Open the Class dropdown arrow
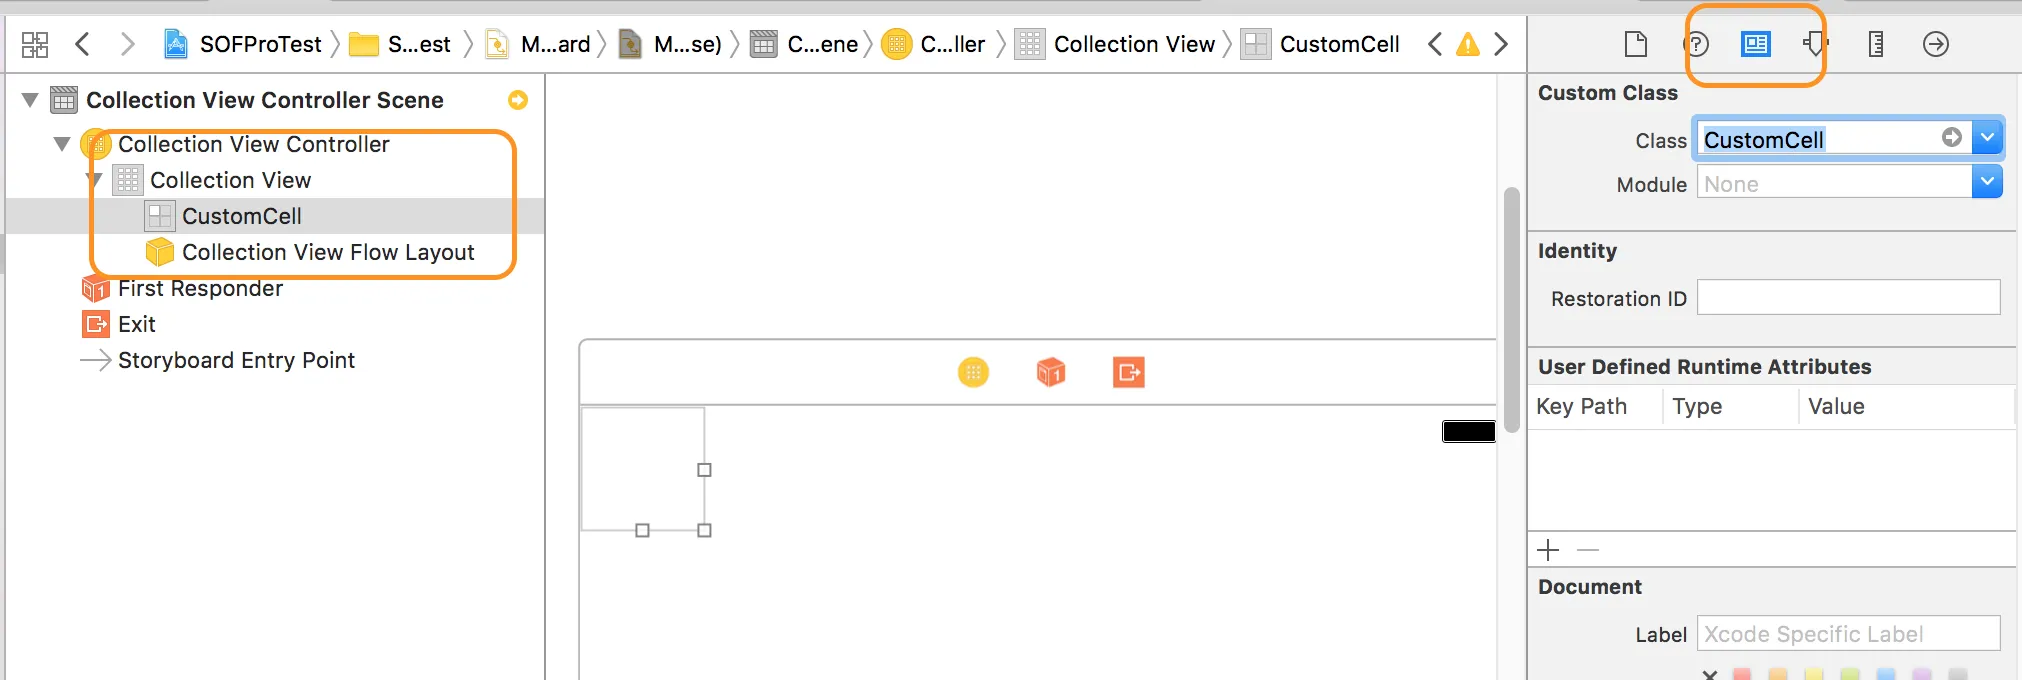The width and height of the screenshot is (2022, 680). pos(1988,138)
